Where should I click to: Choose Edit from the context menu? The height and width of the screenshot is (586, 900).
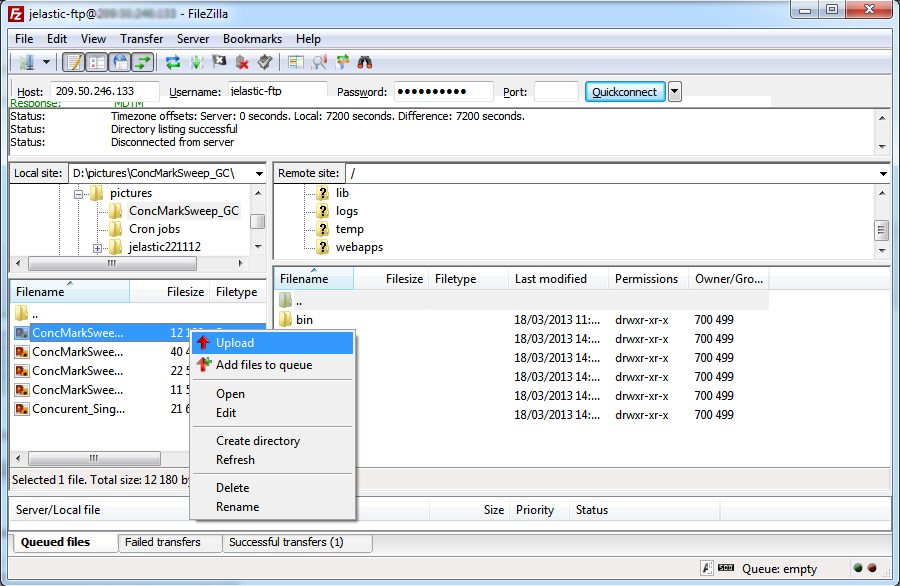(x=273, y=413)
